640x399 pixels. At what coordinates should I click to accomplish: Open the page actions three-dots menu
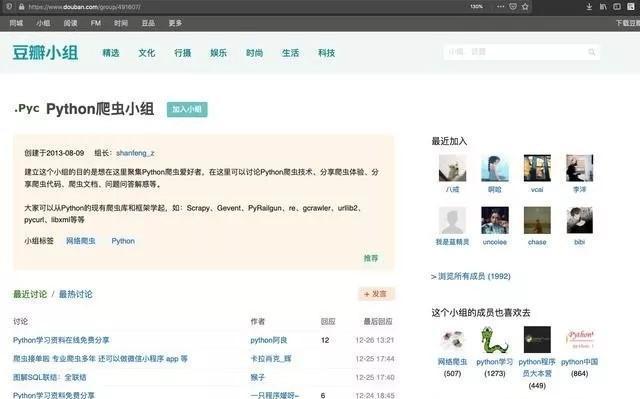500,7
